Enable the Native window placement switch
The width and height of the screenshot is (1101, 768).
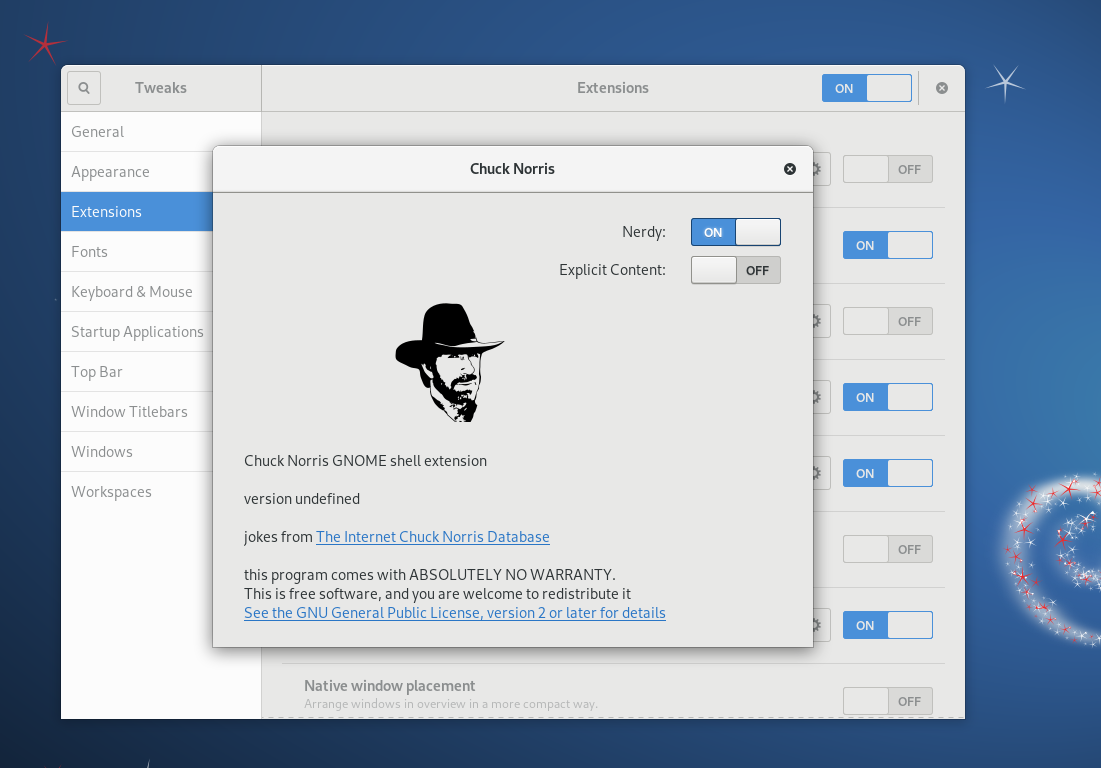point(888,701)
